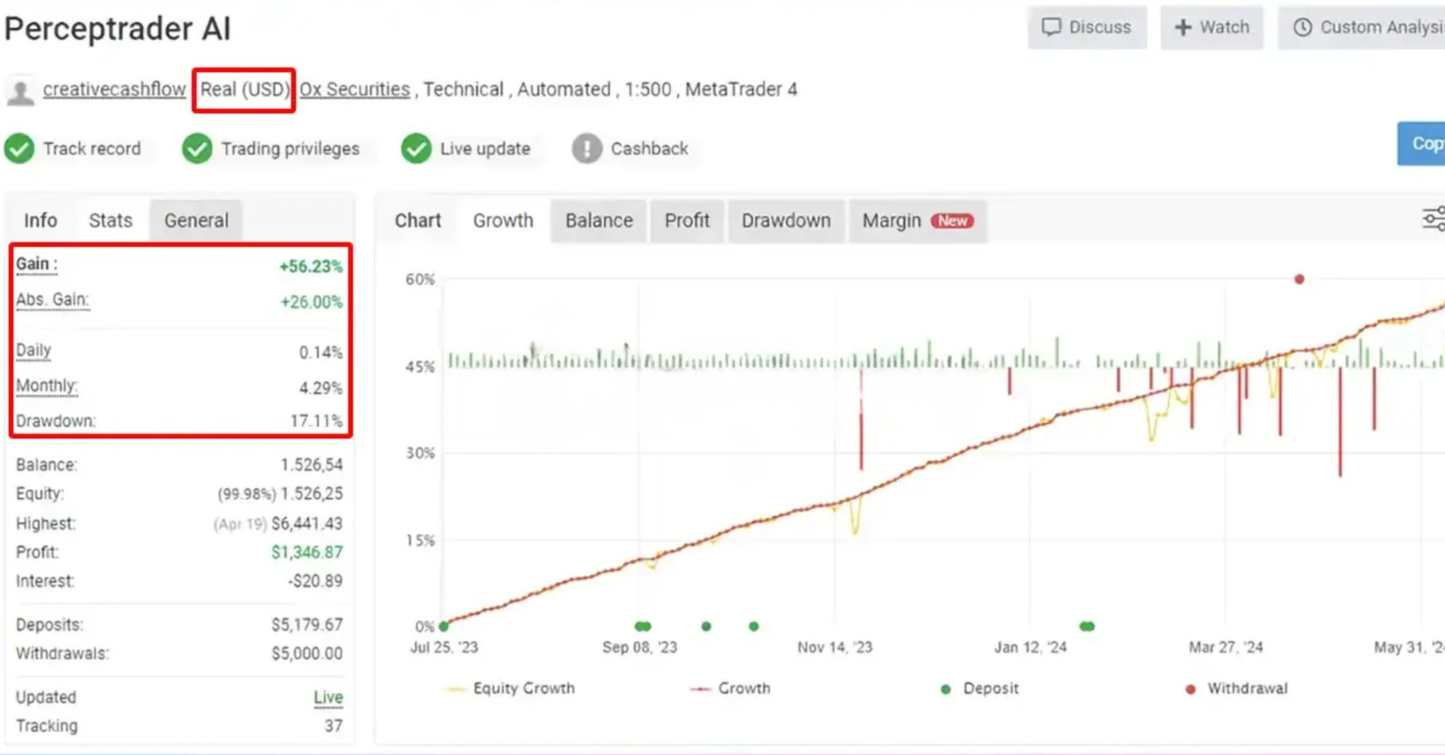Switch to the Stats tab
The width and height of the screenshot is (1445, 755).
(x=110, y=221)
